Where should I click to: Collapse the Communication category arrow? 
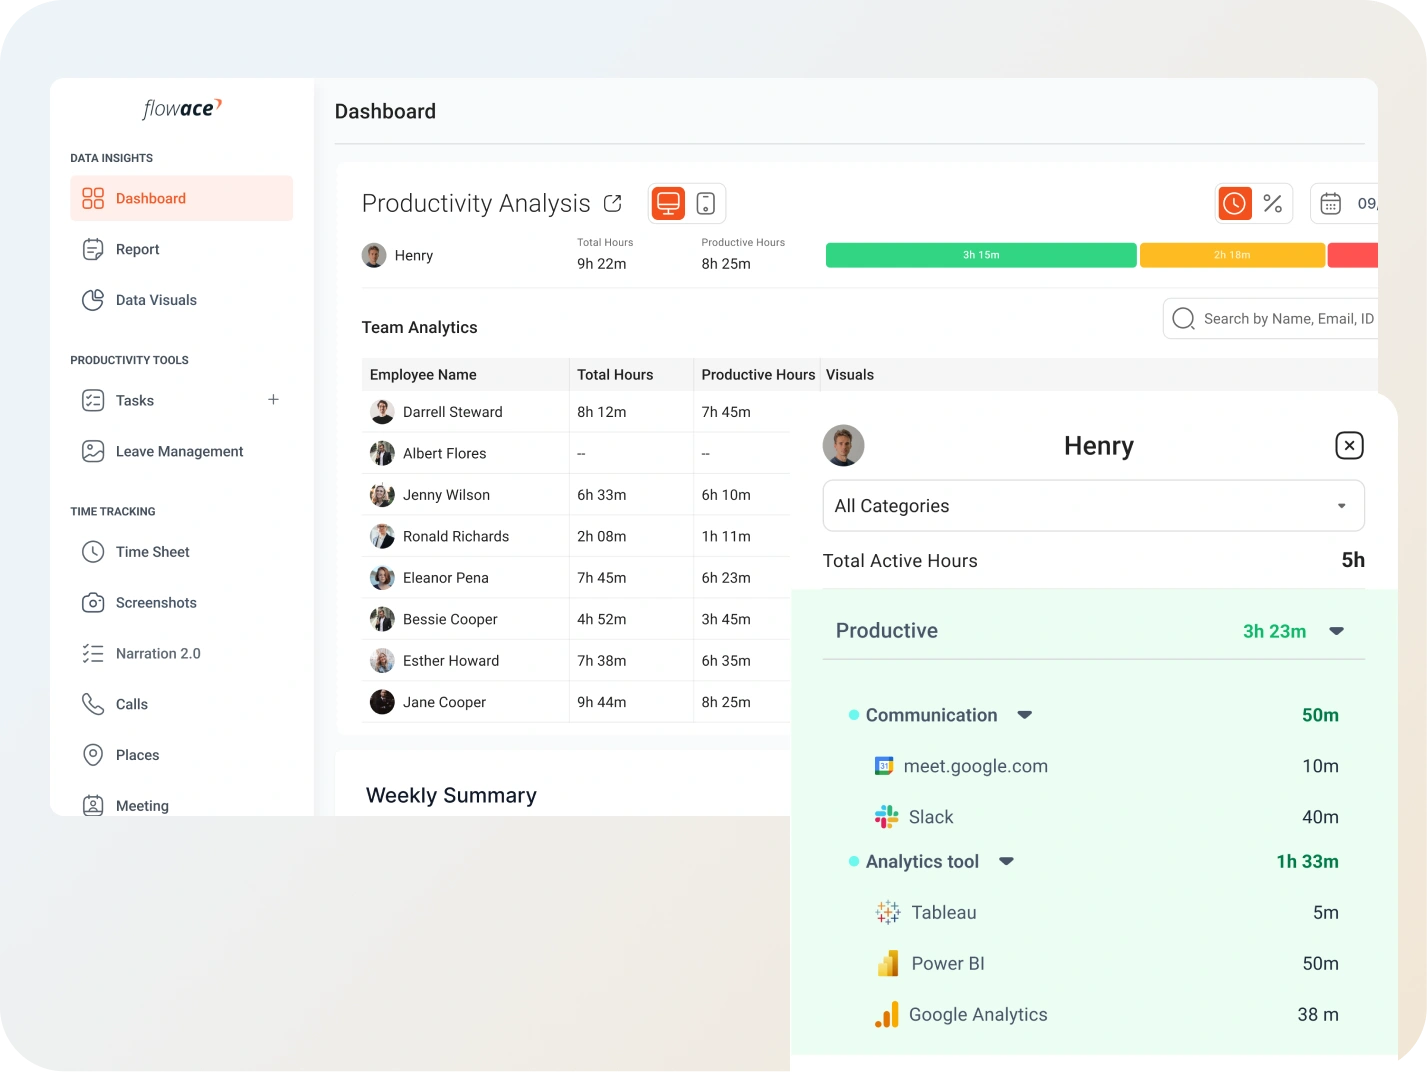tap(1024, 715)
